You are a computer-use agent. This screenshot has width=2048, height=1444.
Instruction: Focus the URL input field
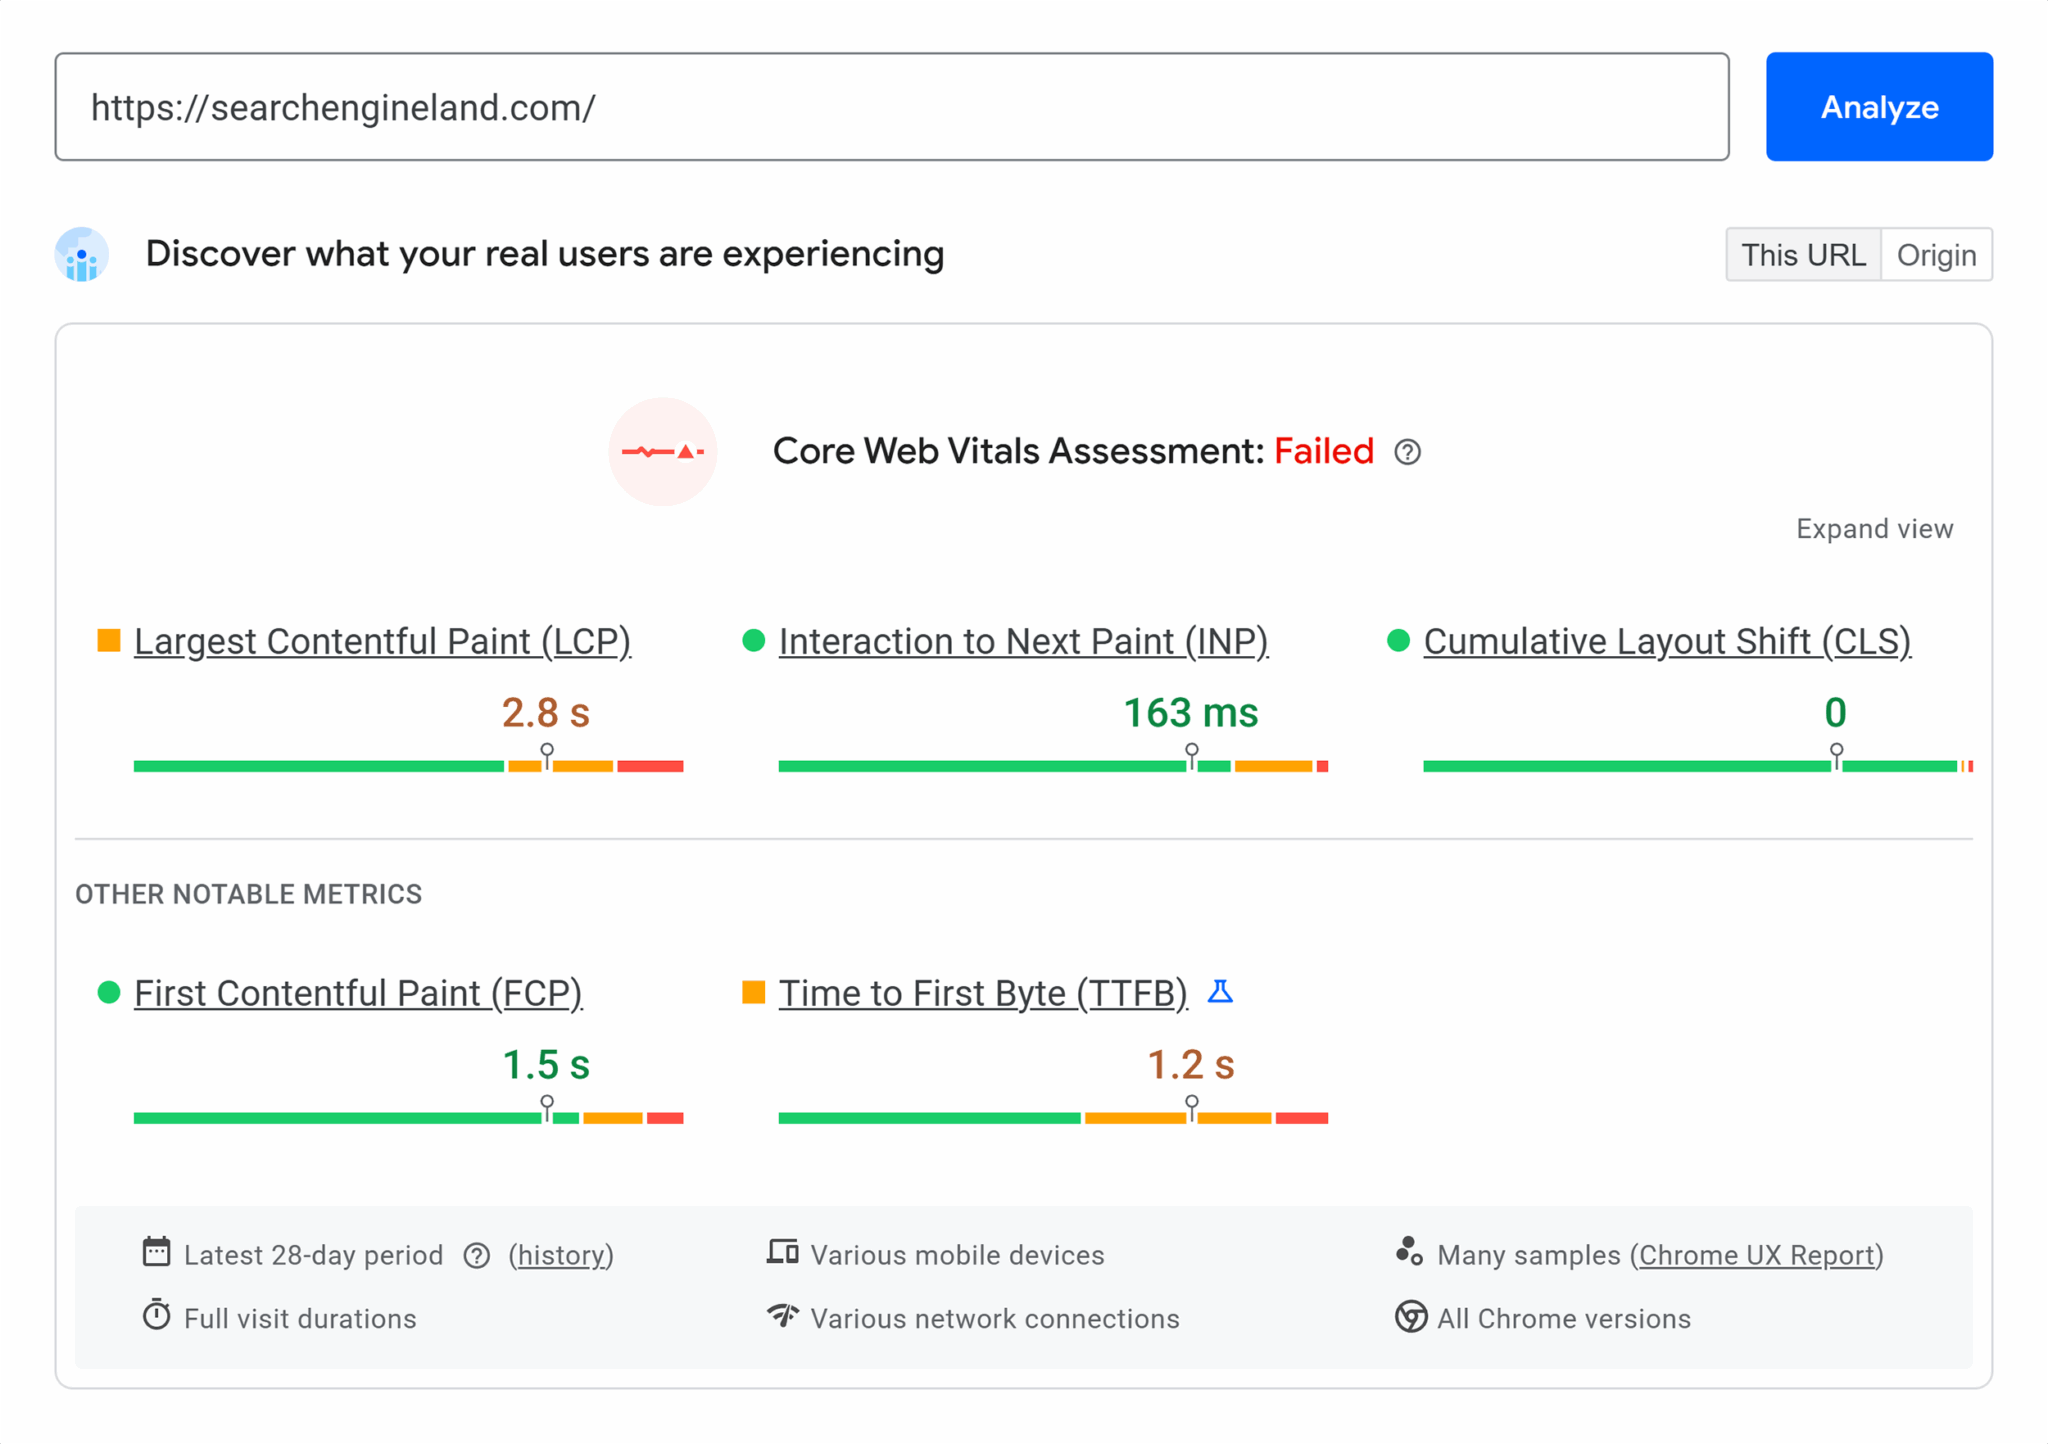[892, 107]
